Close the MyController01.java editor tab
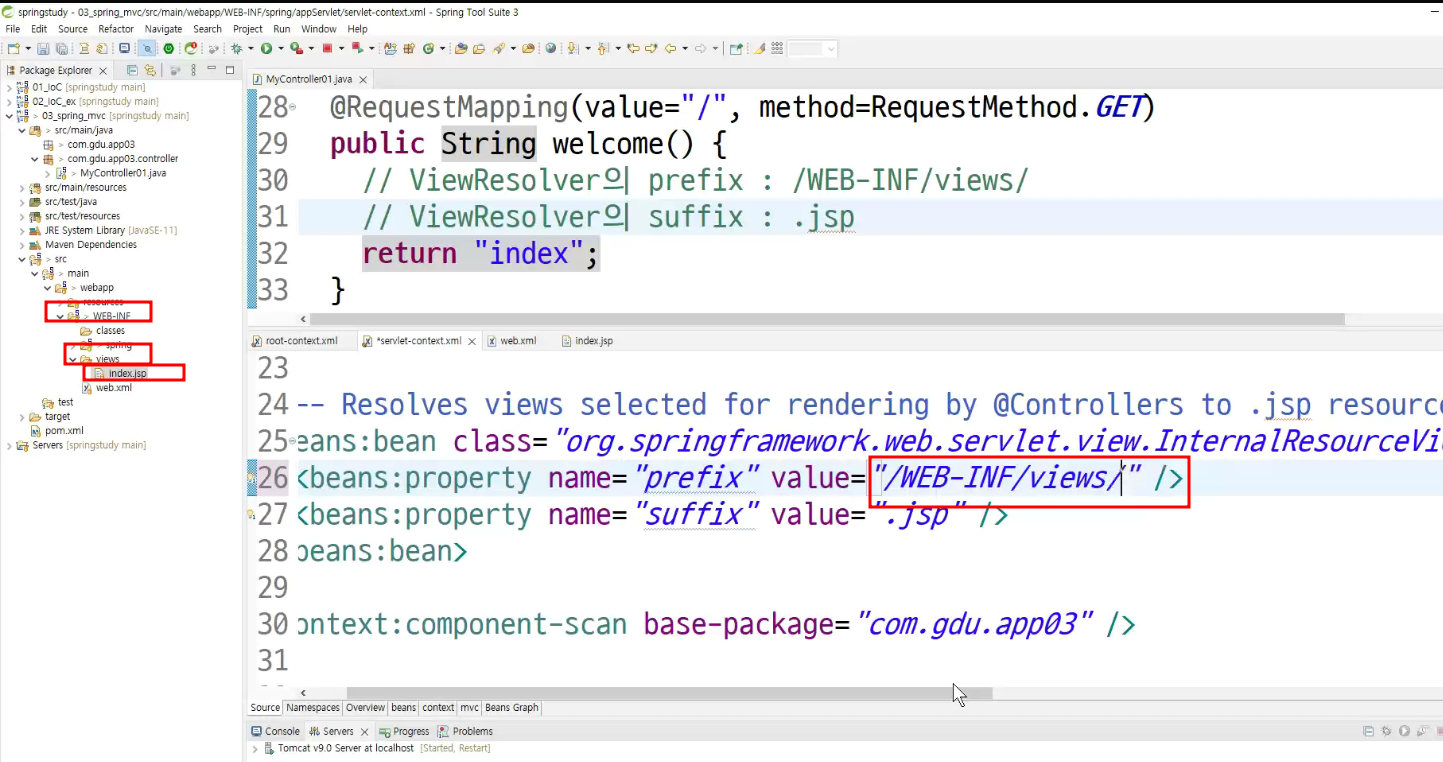Viewport: 1443px width, 762px height. 363,79
